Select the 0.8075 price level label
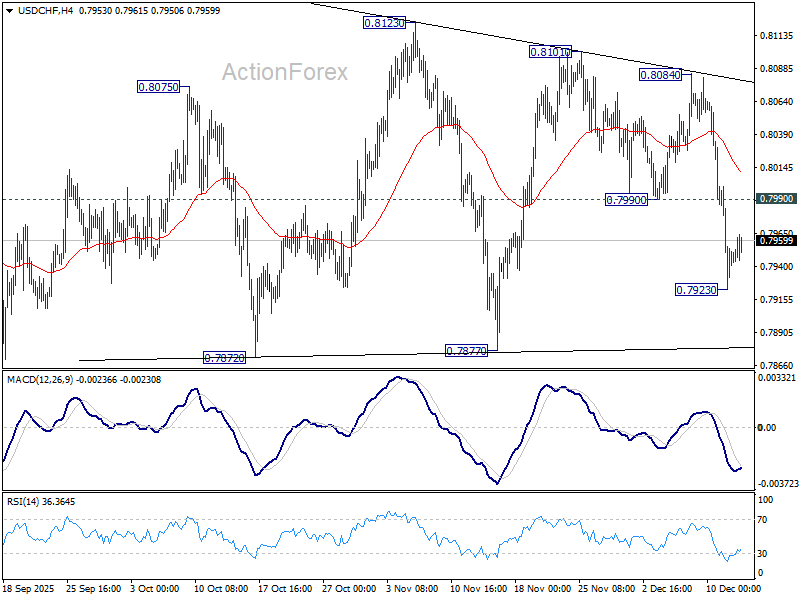Viewport: 800px width, 600px height. [x=156, y=88]
